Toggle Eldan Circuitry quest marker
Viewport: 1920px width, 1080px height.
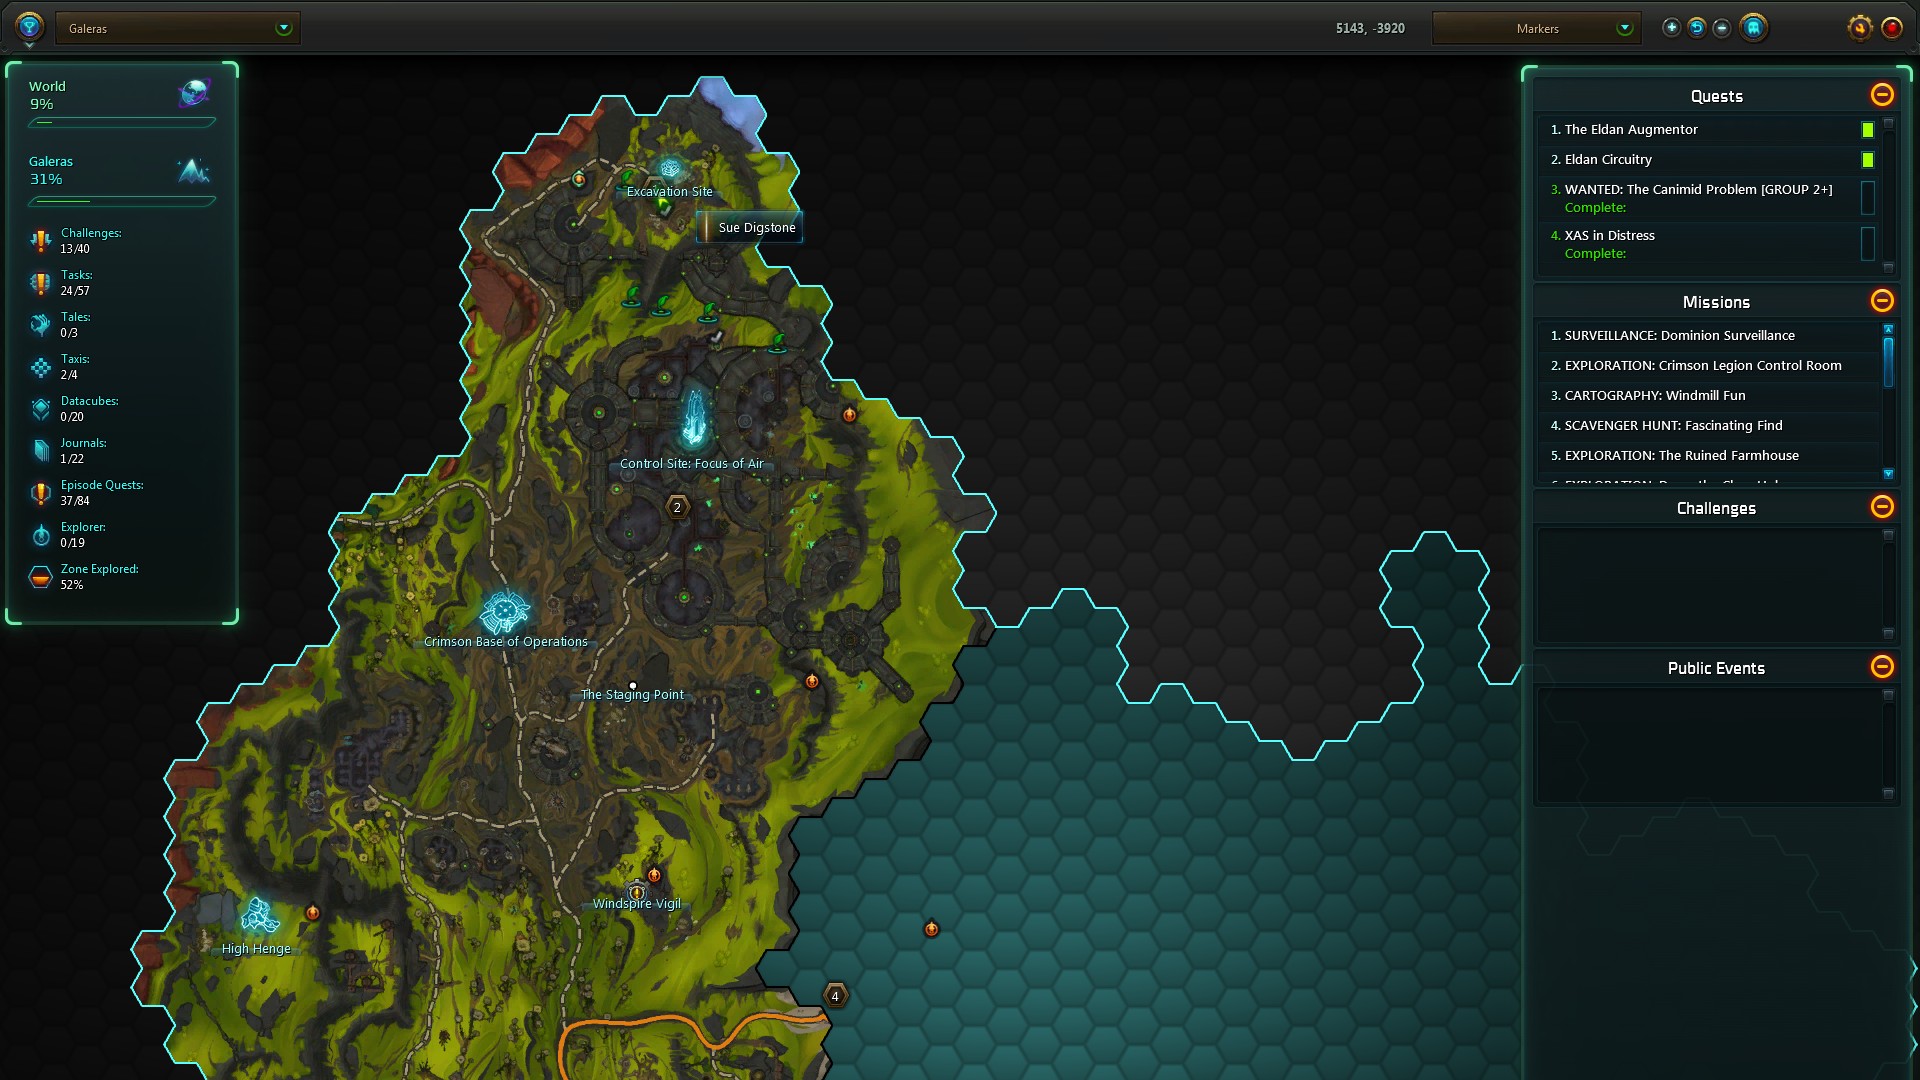click(1867, 160)
